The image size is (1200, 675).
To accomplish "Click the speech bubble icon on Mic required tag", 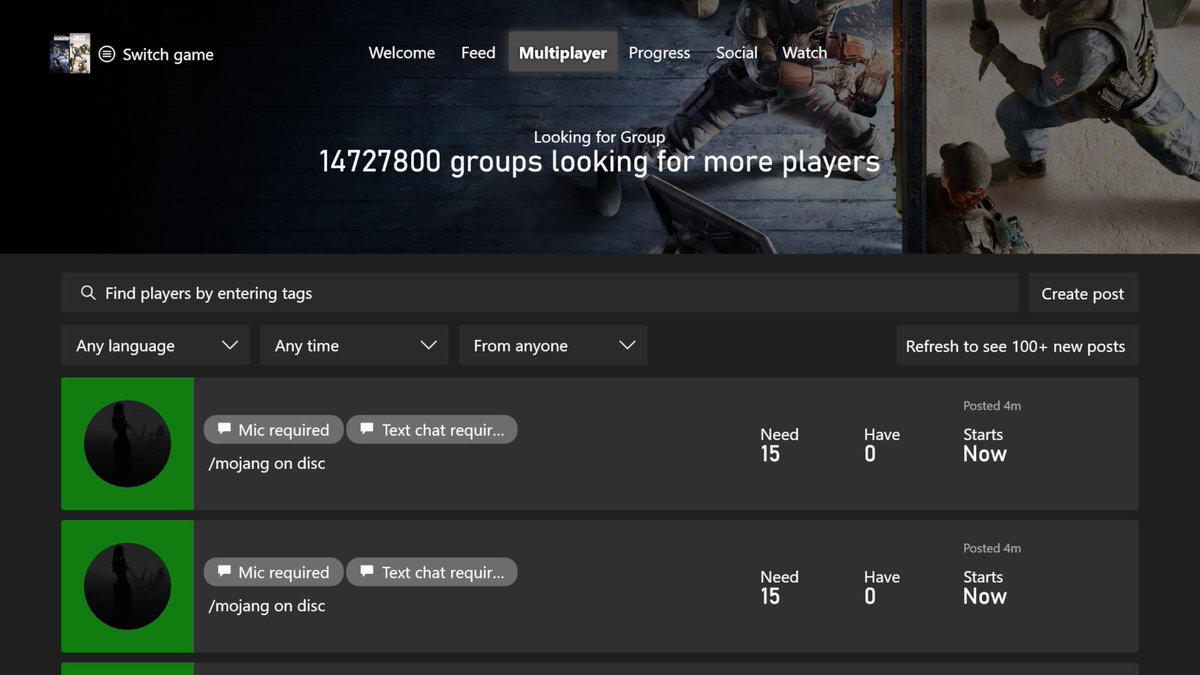I will pyautogui.click(x=224, y=429).
